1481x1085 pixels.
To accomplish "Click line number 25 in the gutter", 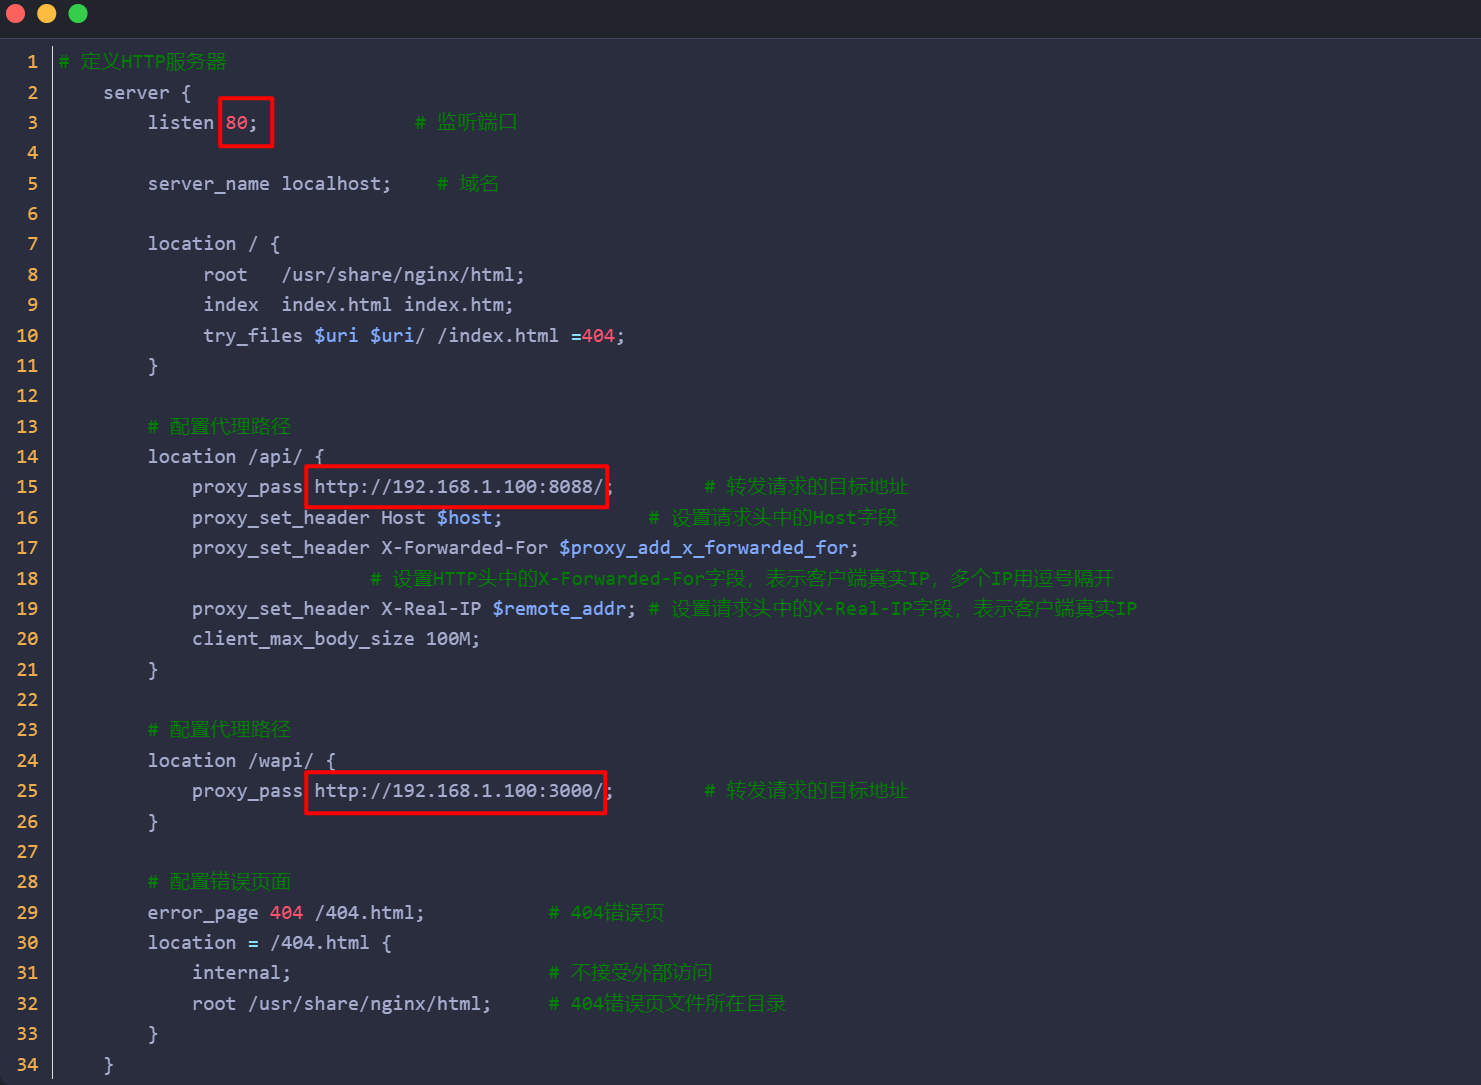I will pyautogui.click(x=27, y=790).
